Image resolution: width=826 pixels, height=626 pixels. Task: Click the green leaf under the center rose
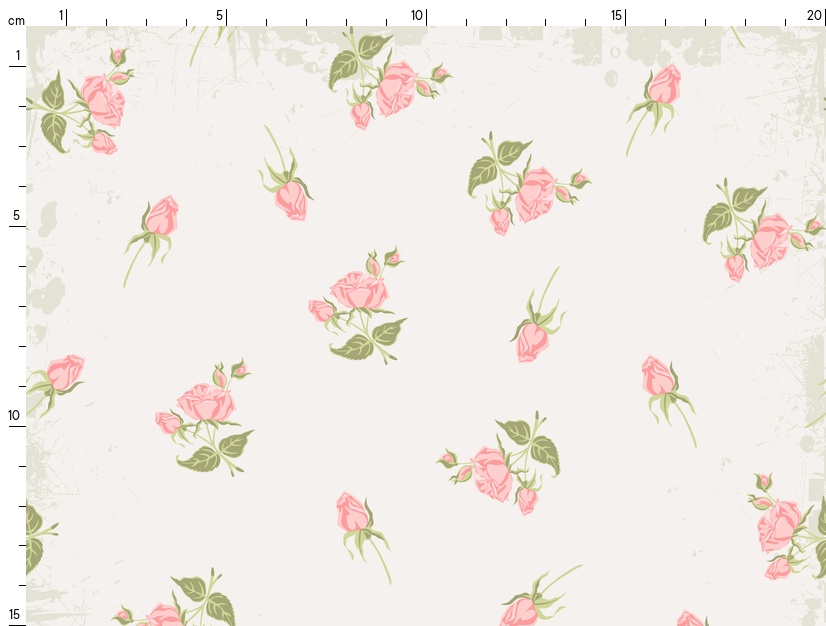pos(353,347)
